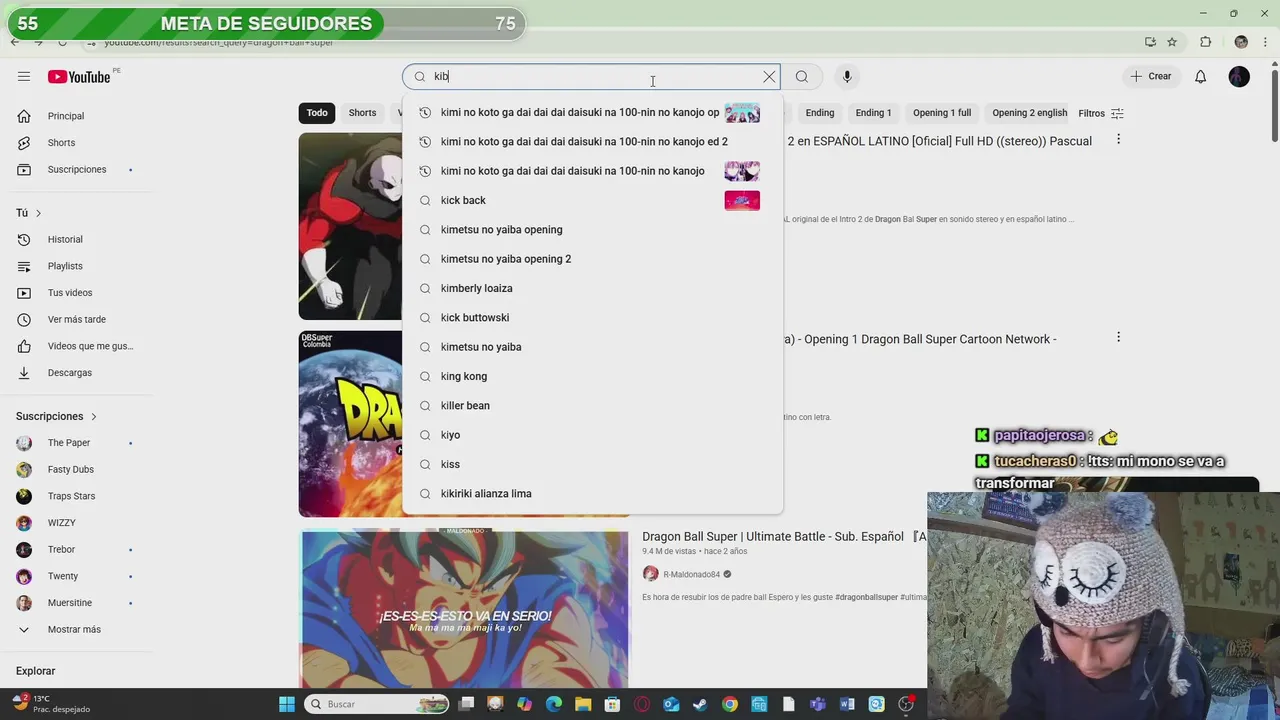Viewport: 1280px width, 720px height.
Task: Select the Opening 2 english chip
Action: click(1029, 113)
